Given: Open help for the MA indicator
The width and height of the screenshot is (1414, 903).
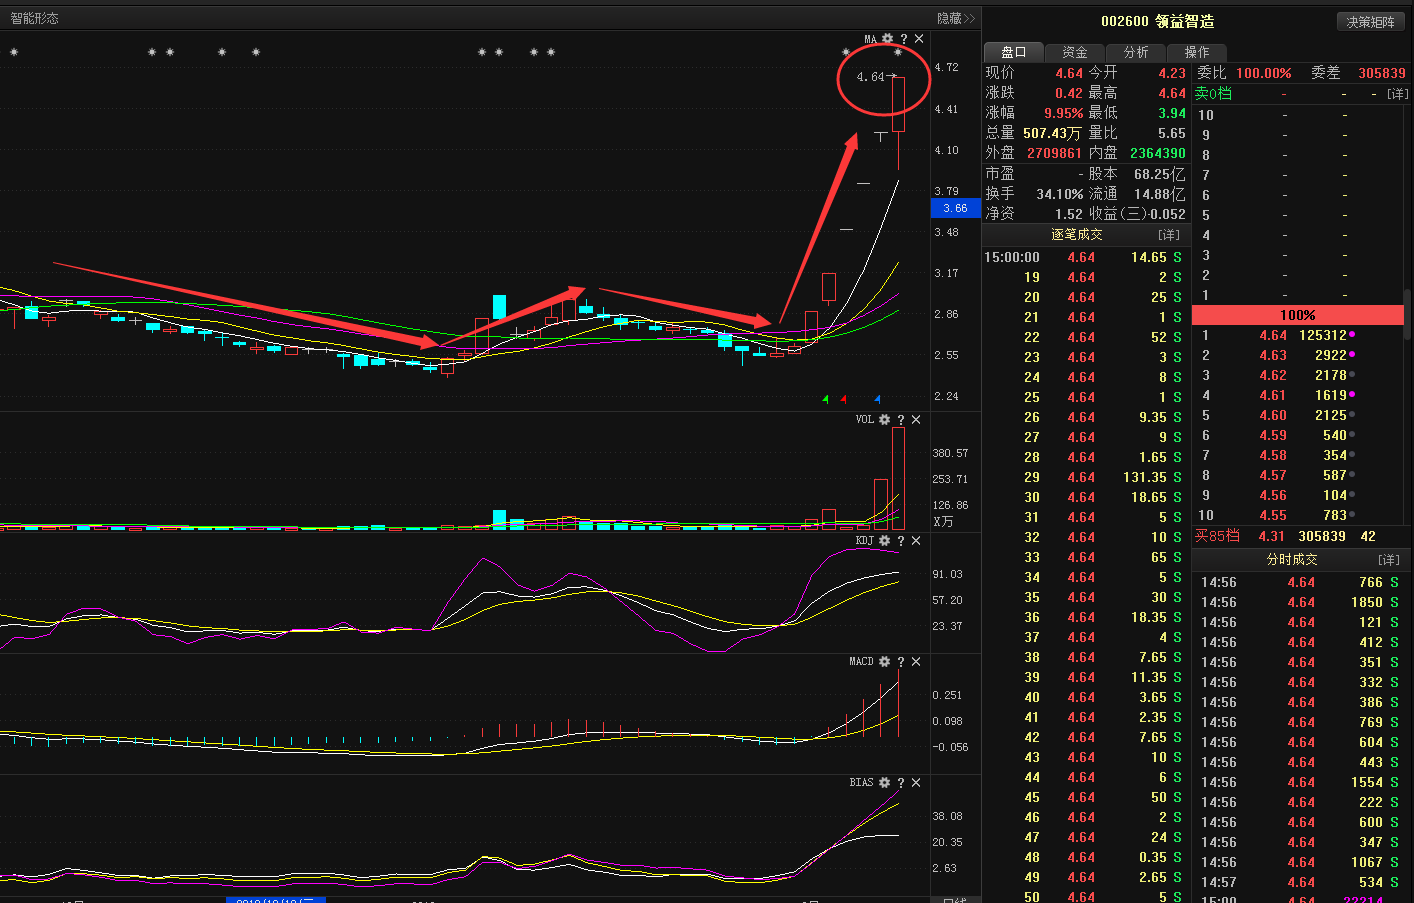Looking at the screenshot, I should point(903,39).
